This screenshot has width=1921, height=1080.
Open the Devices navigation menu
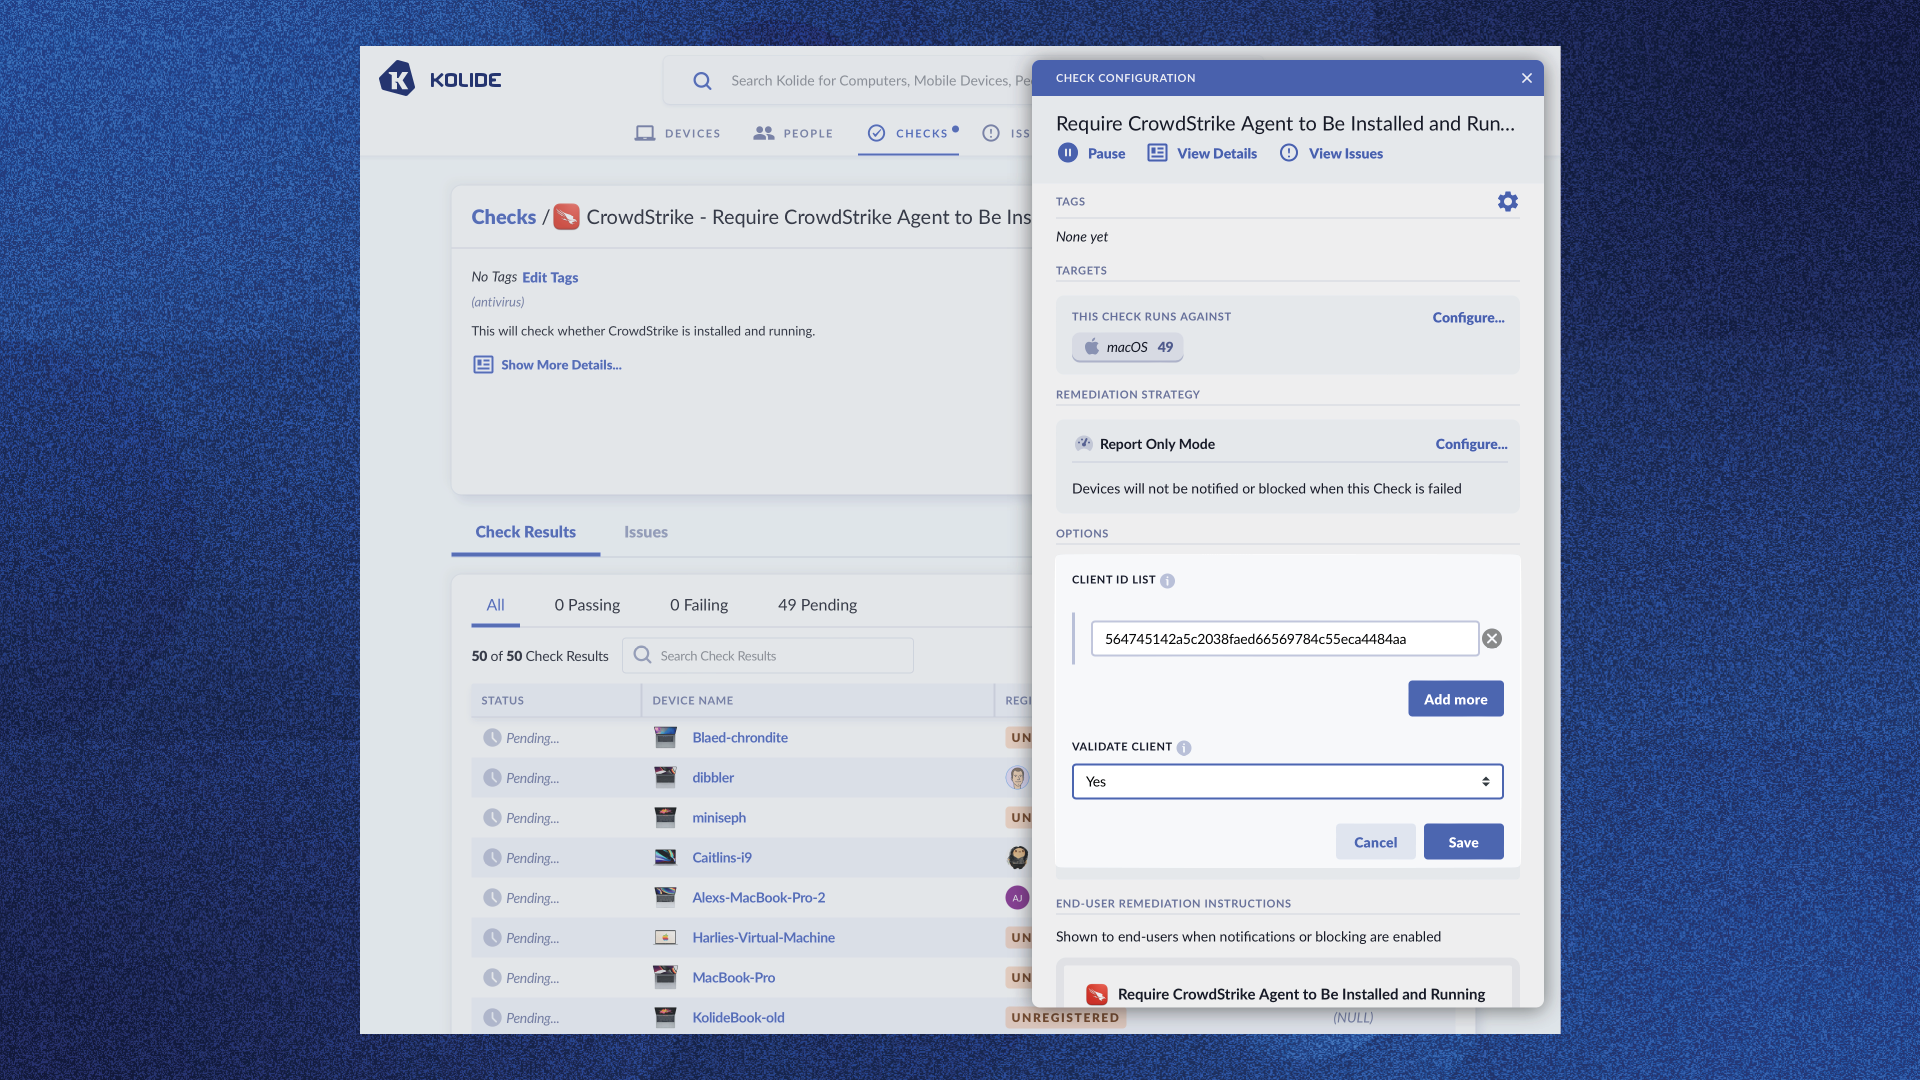[678, 133]
